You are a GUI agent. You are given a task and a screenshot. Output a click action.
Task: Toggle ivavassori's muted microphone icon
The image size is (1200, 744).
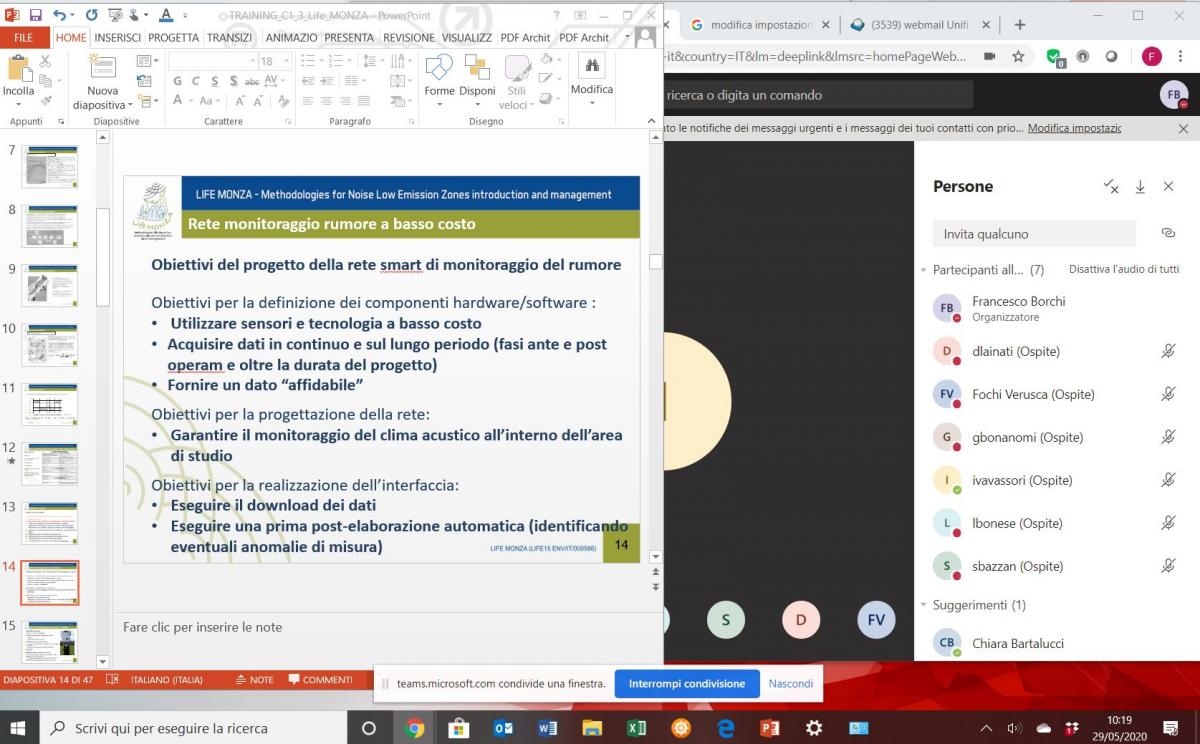click(1167, 480)
